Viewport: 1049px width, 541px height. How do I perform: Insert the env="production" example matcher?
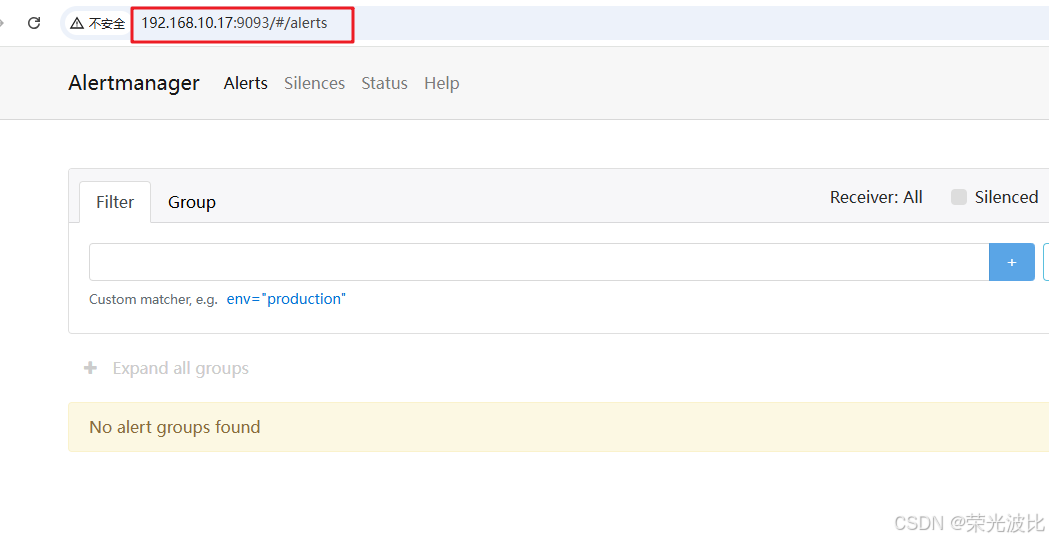click(286, 299)
